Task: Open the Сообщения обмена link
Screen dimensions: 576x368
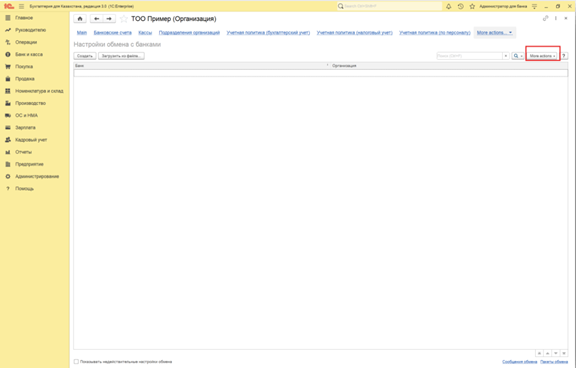Action: (x=520, y=362)
